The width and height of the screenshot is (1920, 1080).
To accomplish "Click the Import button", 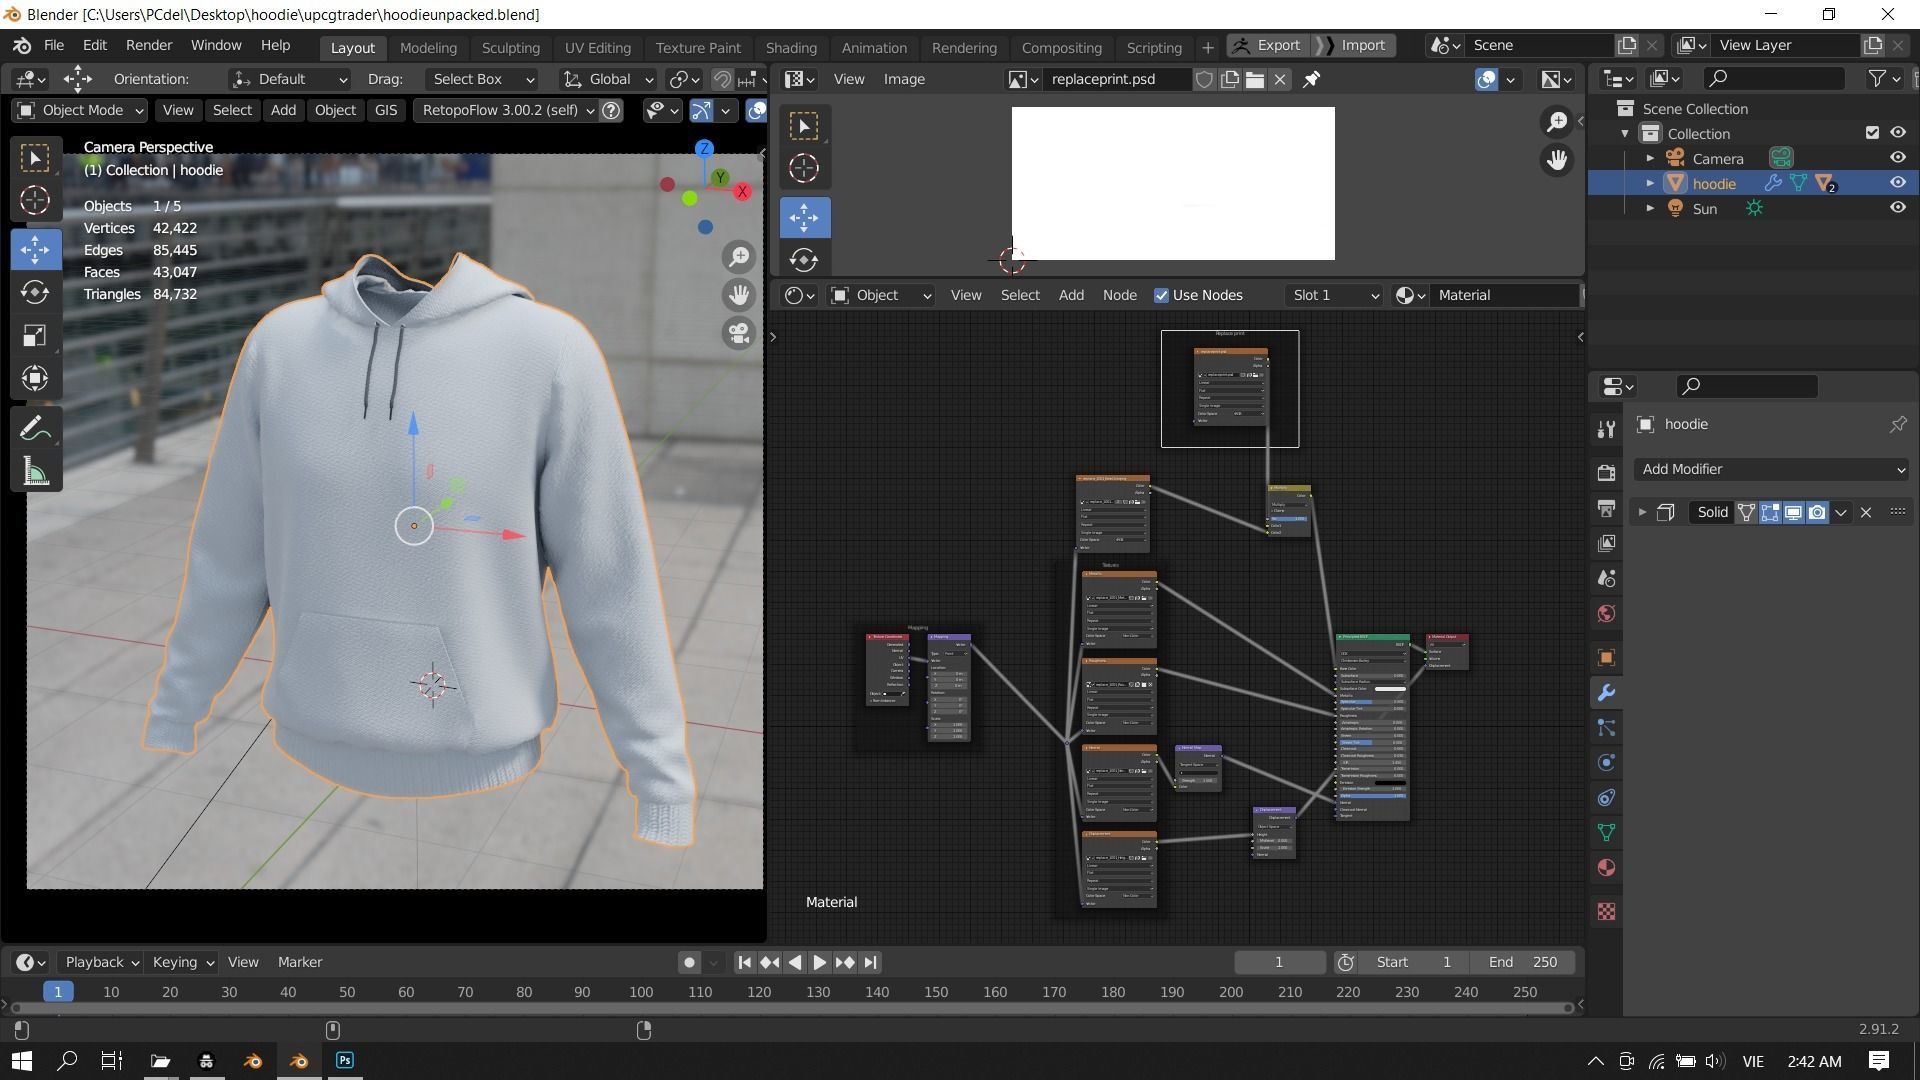I will tap(1353, 46).
